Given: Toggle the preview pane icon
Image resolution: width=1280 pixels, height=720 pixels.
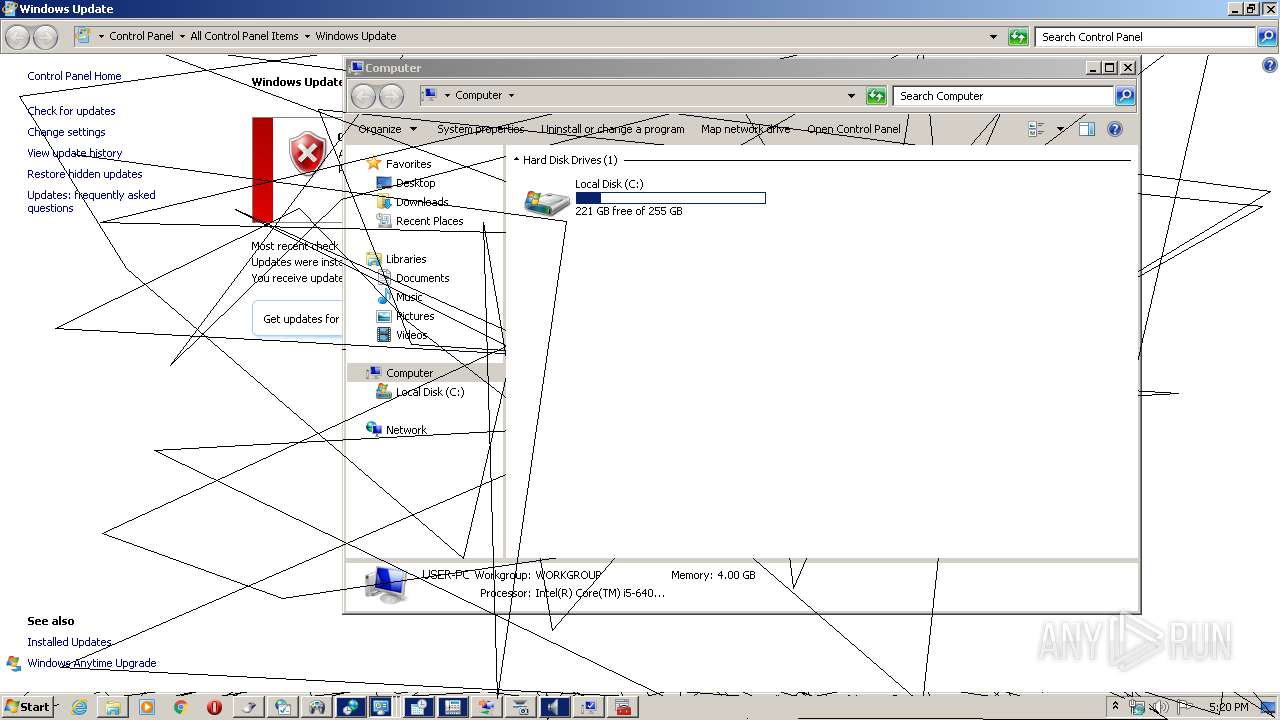Looking at the screenshot, I should [x=1087, y=129].
